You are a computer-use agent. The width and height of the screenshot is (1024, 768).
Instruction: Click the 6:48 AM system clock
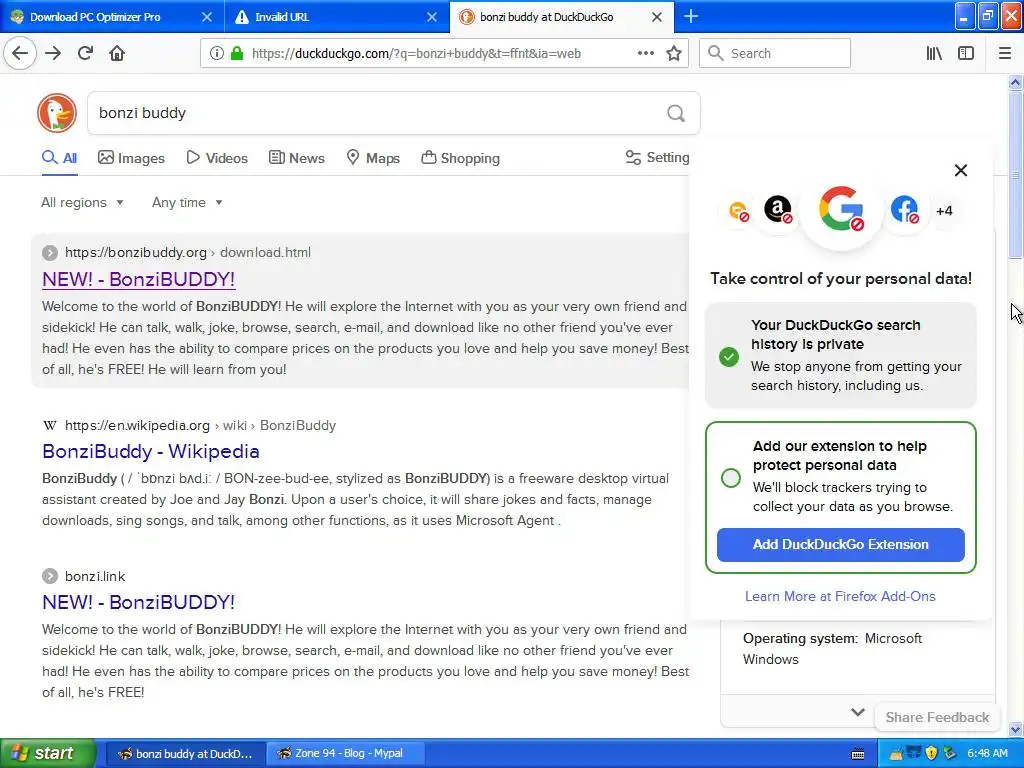pyautogui.click(x=987, y=754)
